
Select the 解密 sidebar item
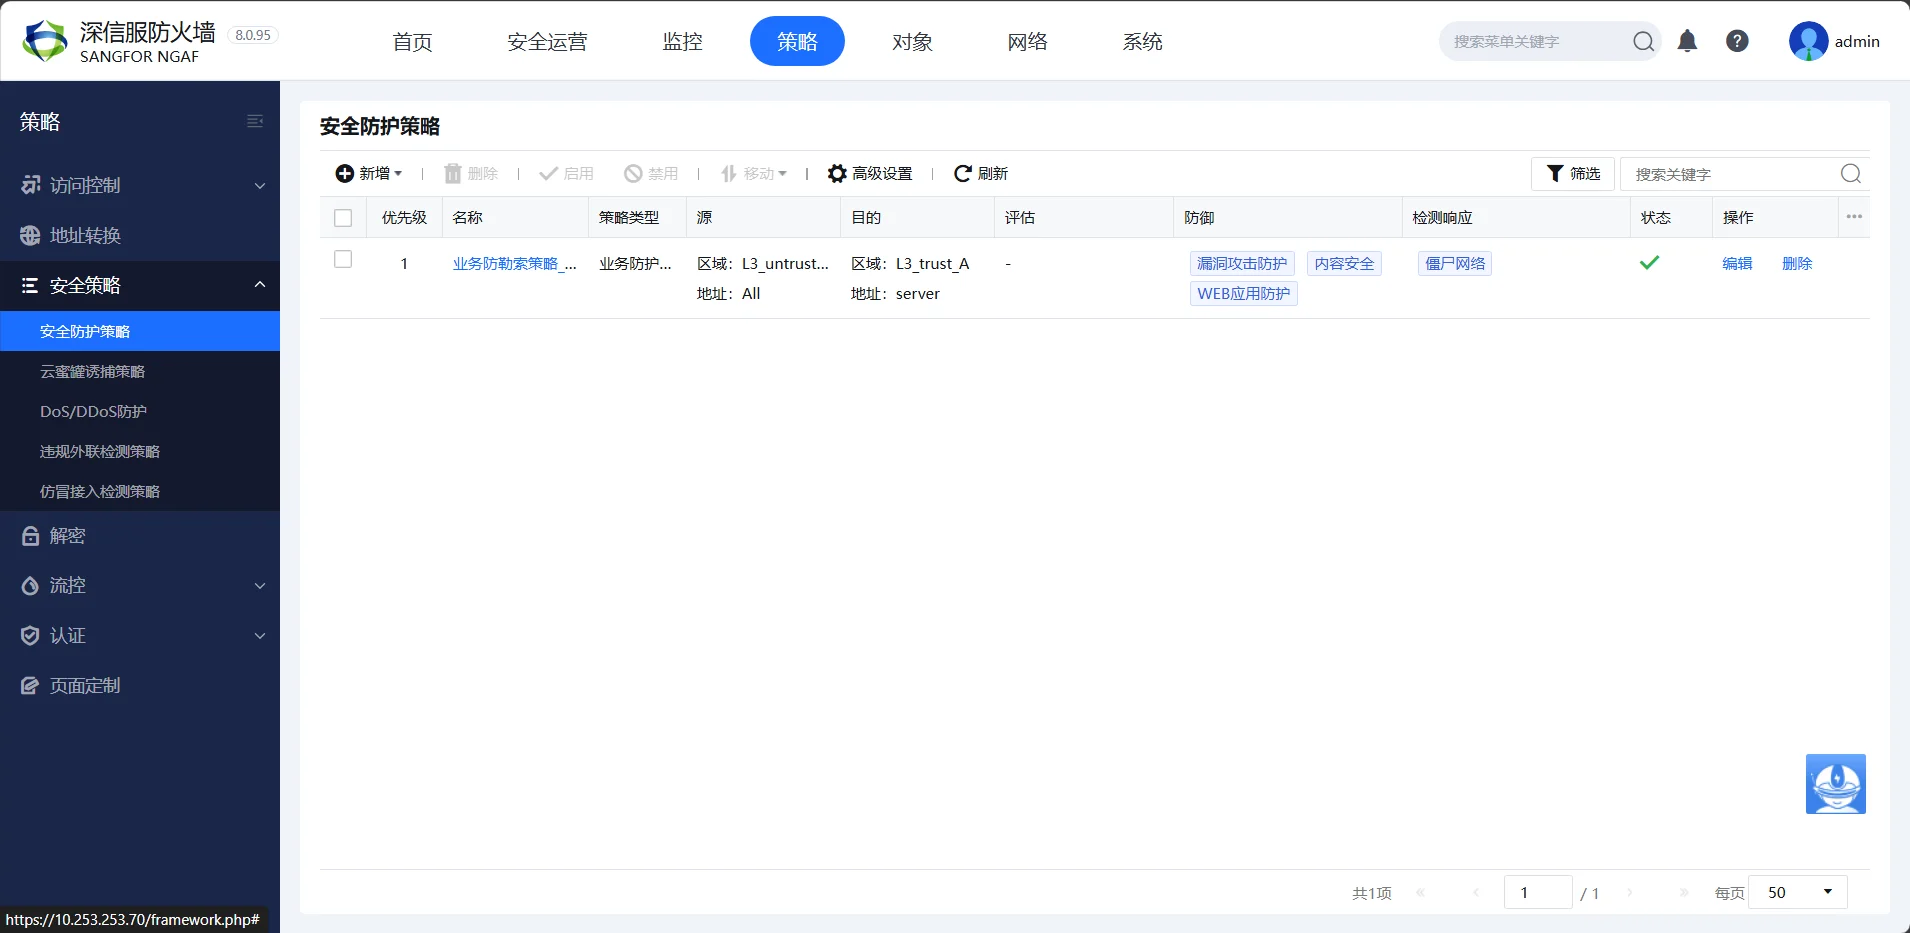click(x=66, y=535)
